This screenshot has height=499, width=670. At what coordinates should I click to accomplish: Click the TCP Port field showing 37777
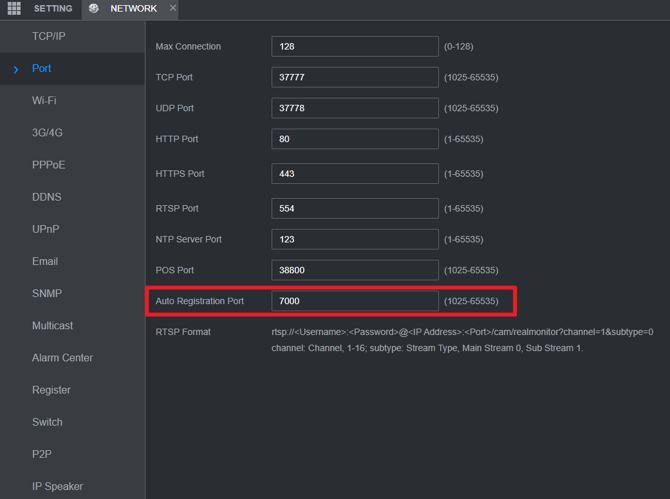[354, 77]
